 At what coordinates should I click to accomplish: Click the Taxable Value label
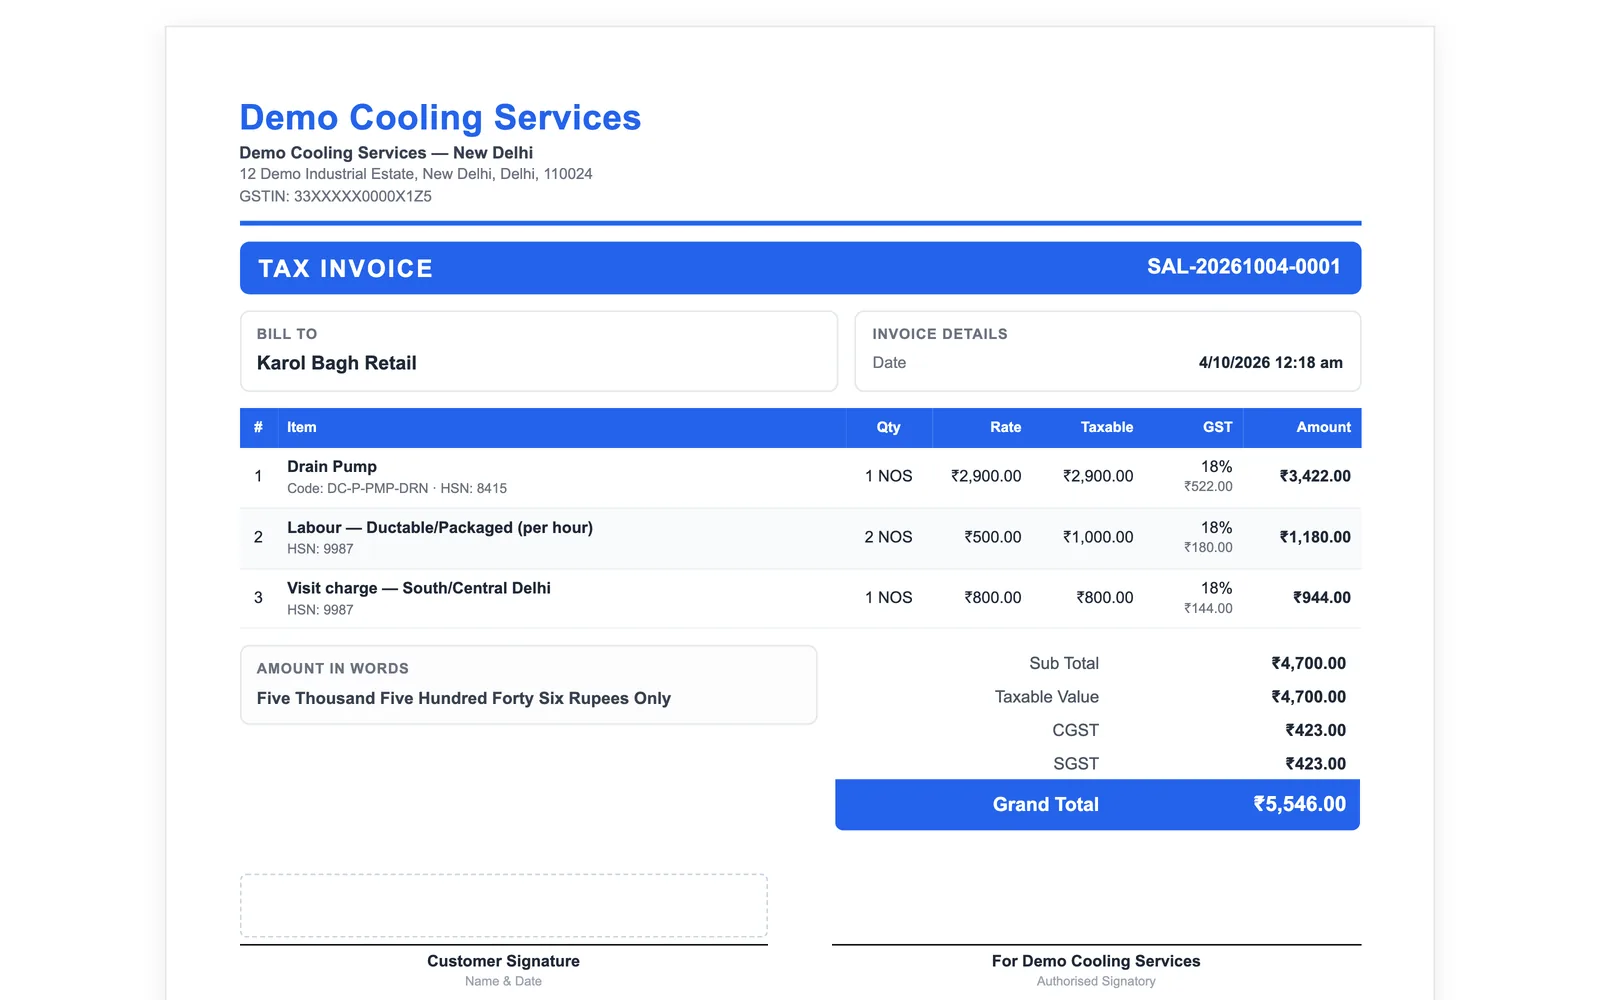tap(1046, 697)
